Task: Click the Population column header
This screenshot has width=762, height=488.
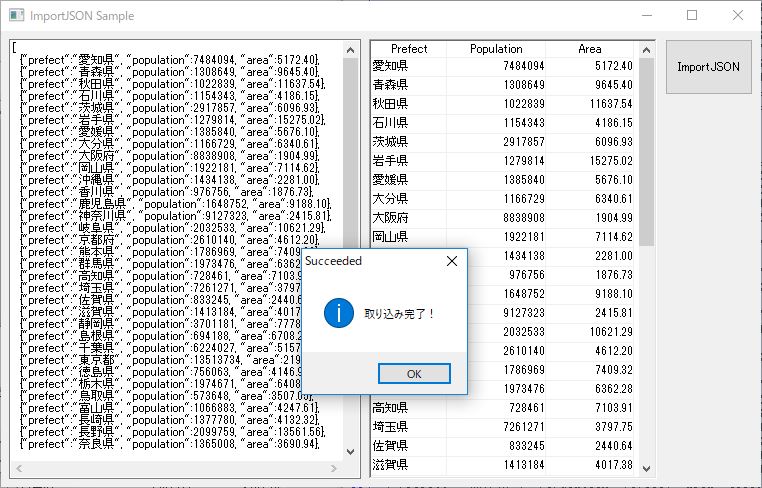Action: [496, 49]
